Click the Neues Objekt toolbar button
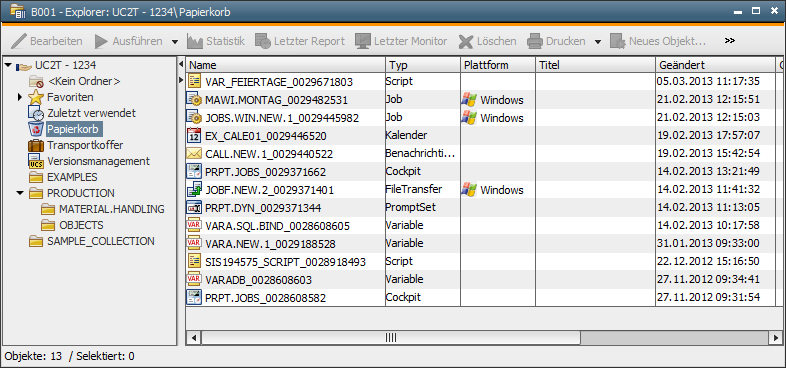Screen dimensions: 786x368 point(658,41)
